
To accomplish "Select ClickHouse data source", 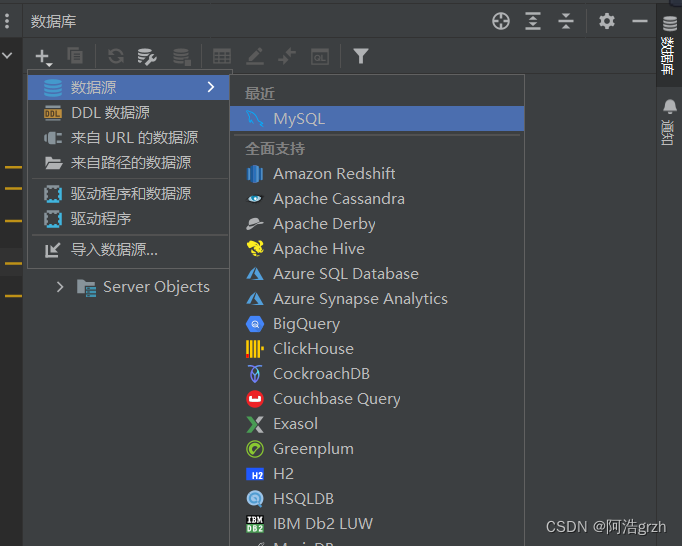I will coord(377,349).
